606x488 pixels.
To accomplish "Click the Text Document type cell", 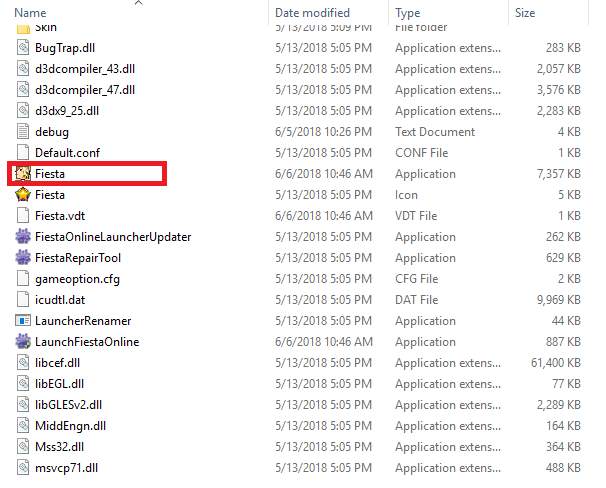I will [x=435, y=132].
